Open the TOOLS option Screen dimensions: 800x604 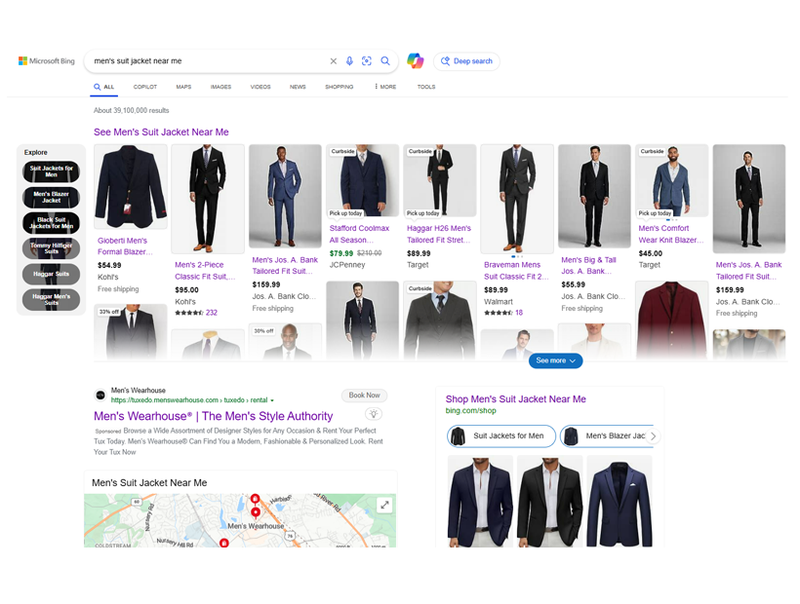click(x=427, y=87)
